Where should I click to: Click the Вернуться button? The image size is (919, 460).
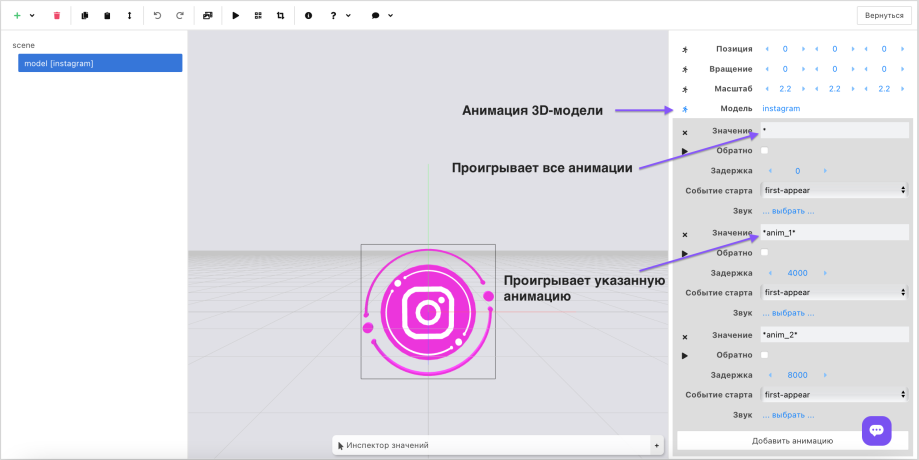tap(884, 16)
